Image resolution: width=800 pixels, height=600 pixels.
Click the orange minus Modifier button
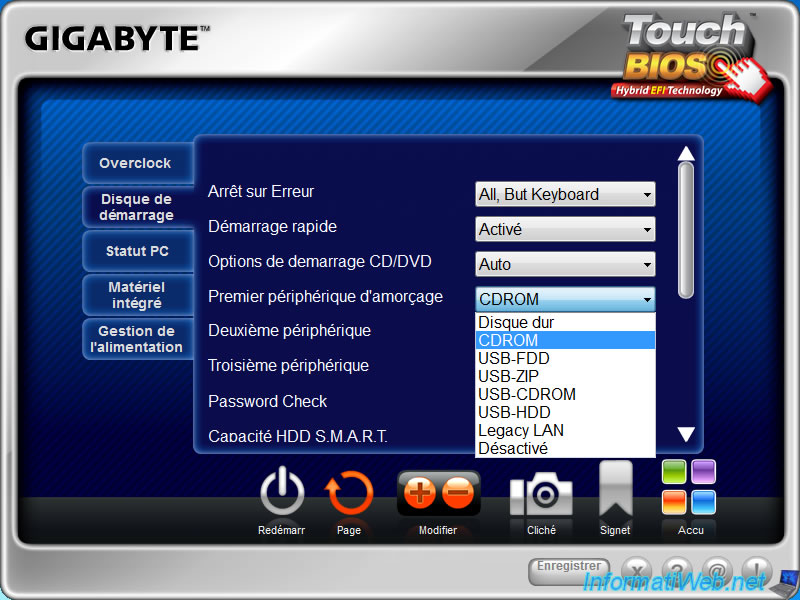(x=458, y=493)
